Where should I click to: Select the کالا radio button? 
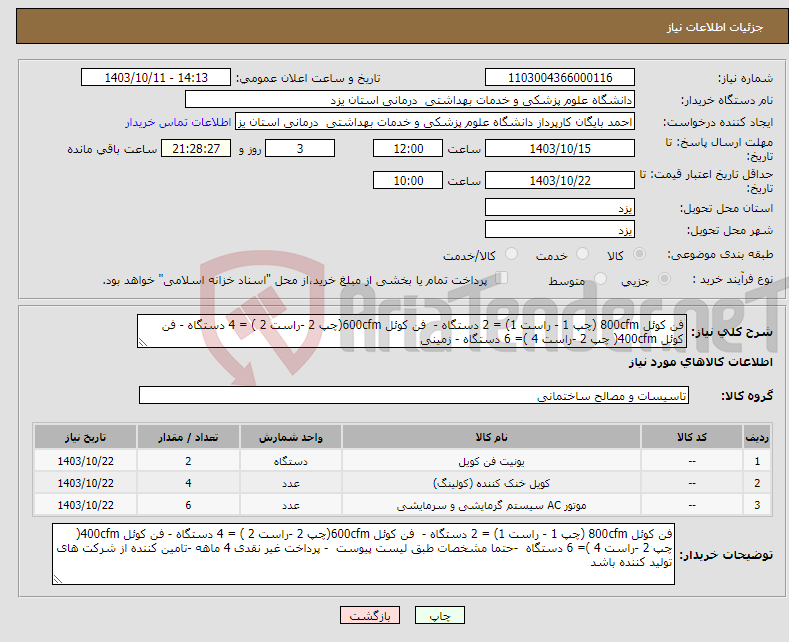click(x=639, y=254)
